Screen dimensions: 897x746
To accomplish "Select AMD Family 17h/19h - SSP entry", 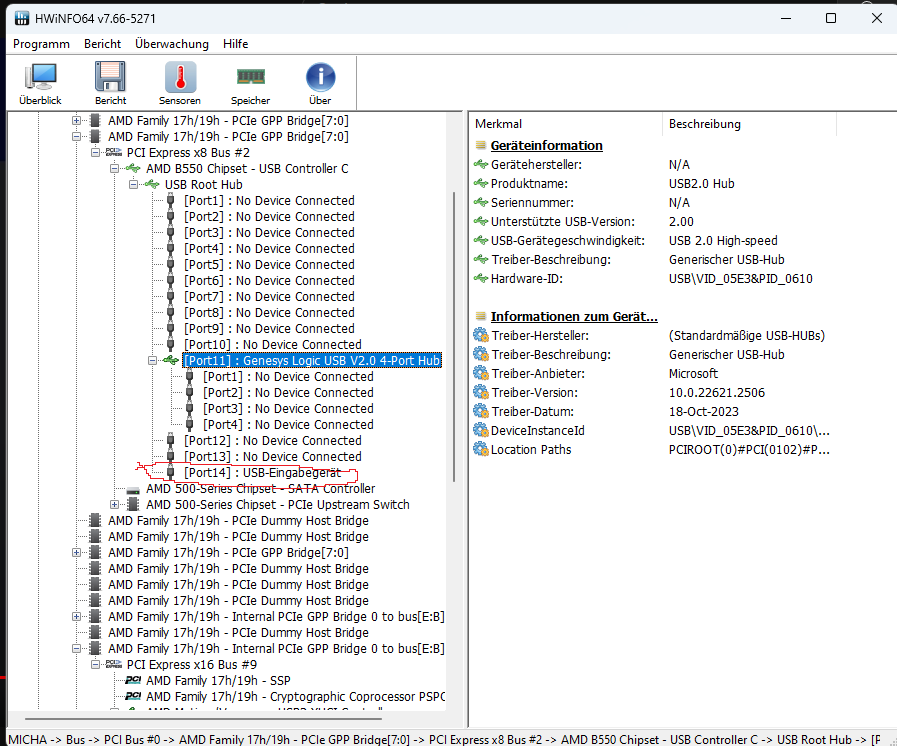I will [x=218, y=681].
